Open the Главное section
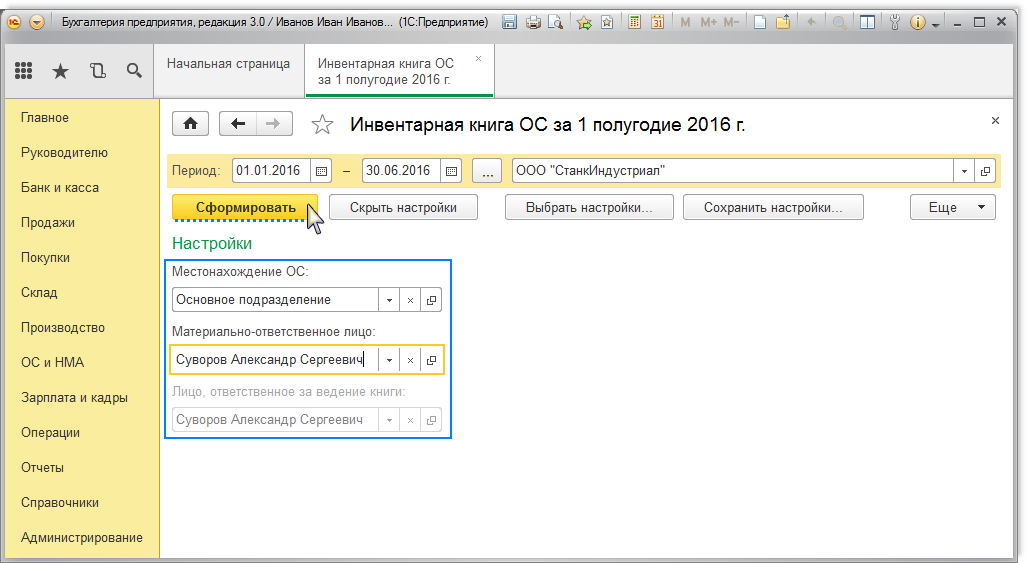The image size is (1027, 563). click(45, 118)
